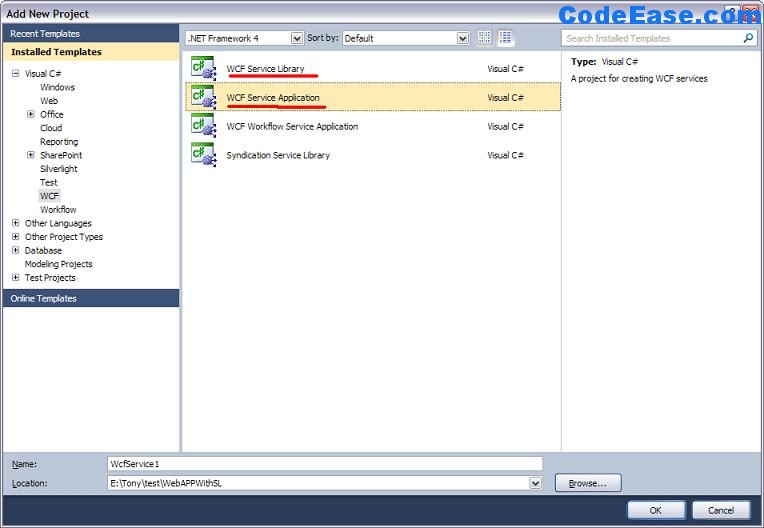Click the WCF Workflow Service Application icon
The height and width of the screenshot is (528, 764).
(x=203, y=126)
